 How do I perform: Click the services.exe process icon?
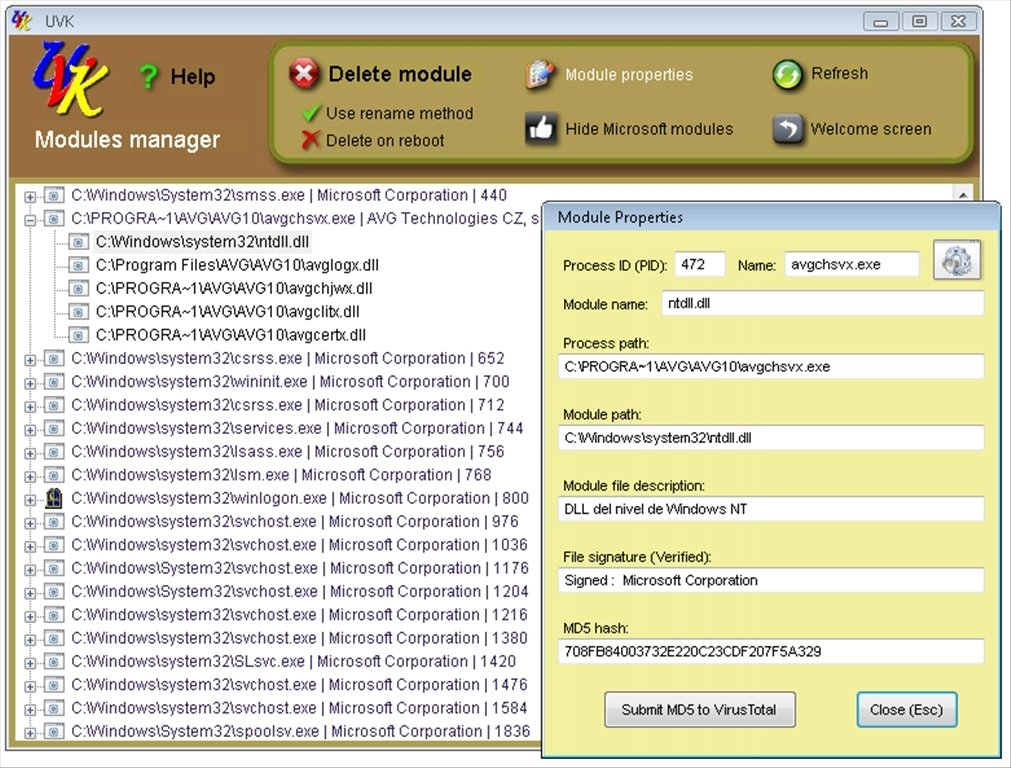[54, 429]
